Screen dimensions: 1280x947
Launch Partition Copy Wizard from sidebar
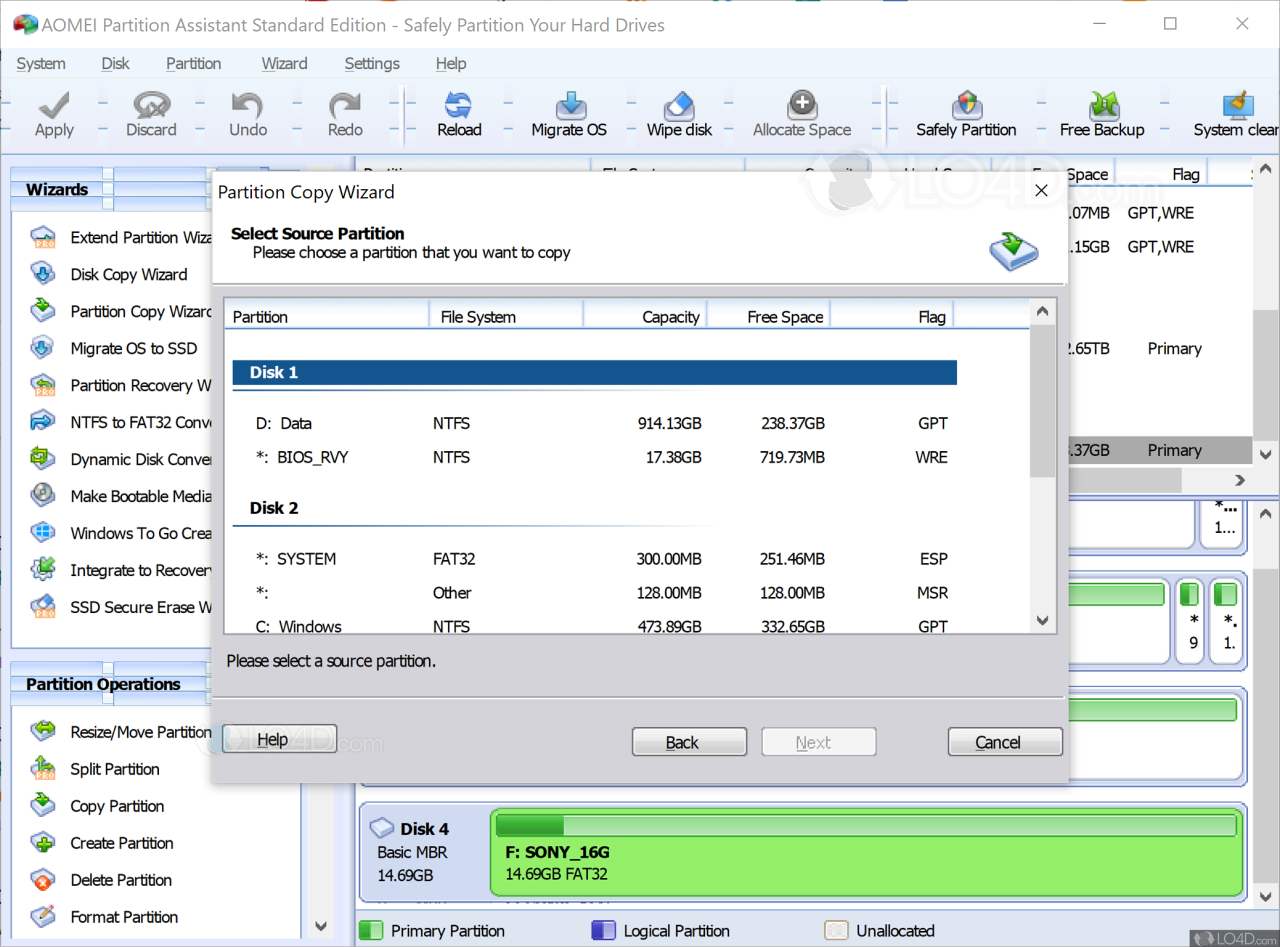point(122,311)
